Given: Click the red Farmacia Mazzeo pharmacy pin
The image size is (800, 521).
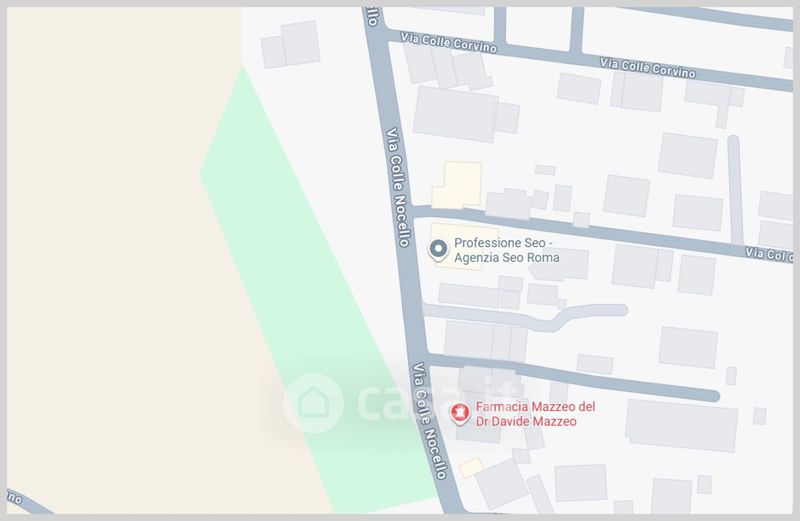Looking at the screenshot, I should [x=460, y=413].
